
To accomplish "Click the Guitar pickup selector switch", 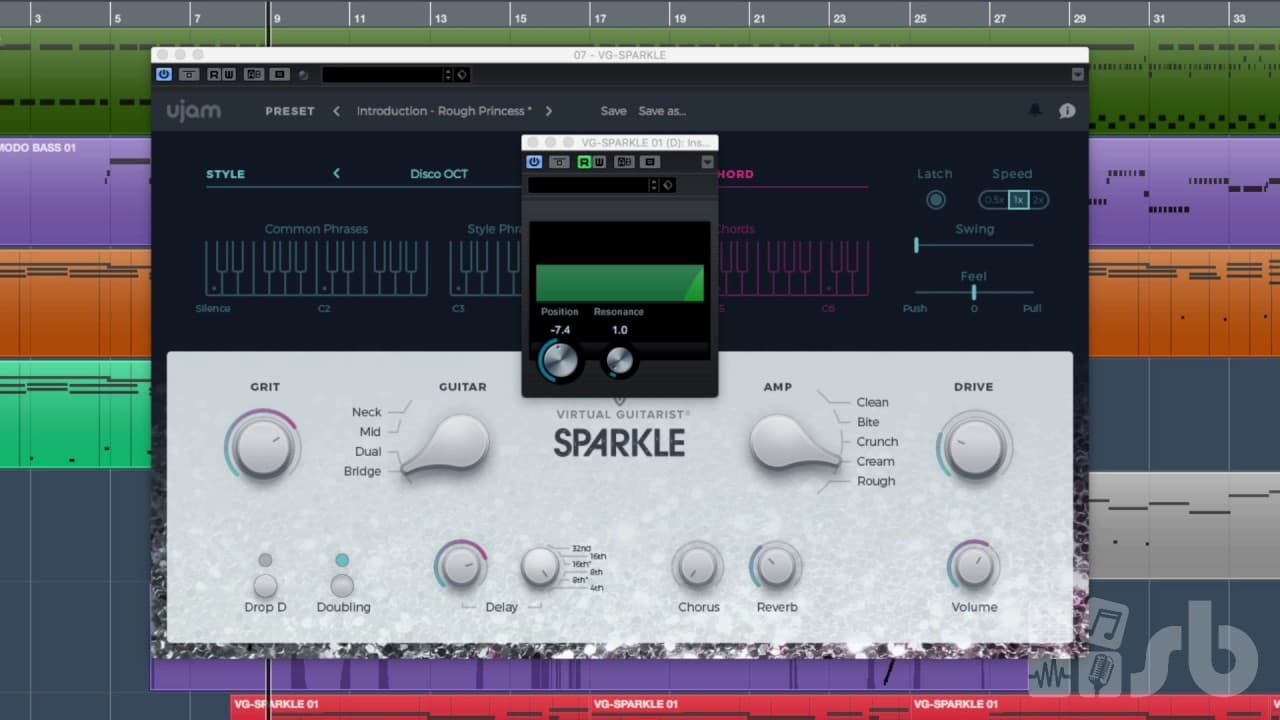I will [x=447, y=444].
